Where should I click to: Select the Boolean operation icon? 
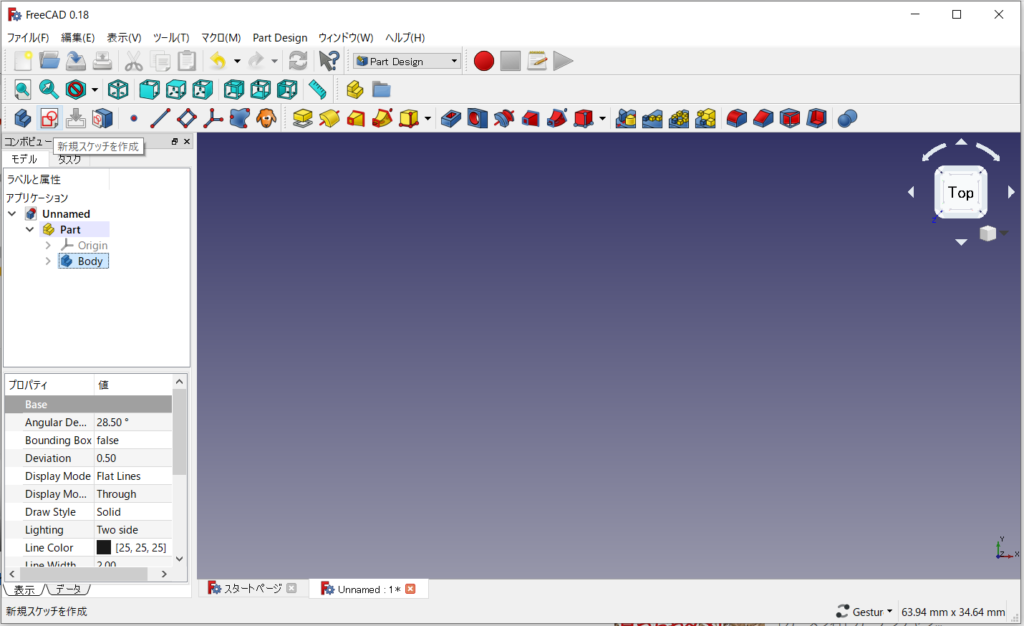click(x=846, y=118)
